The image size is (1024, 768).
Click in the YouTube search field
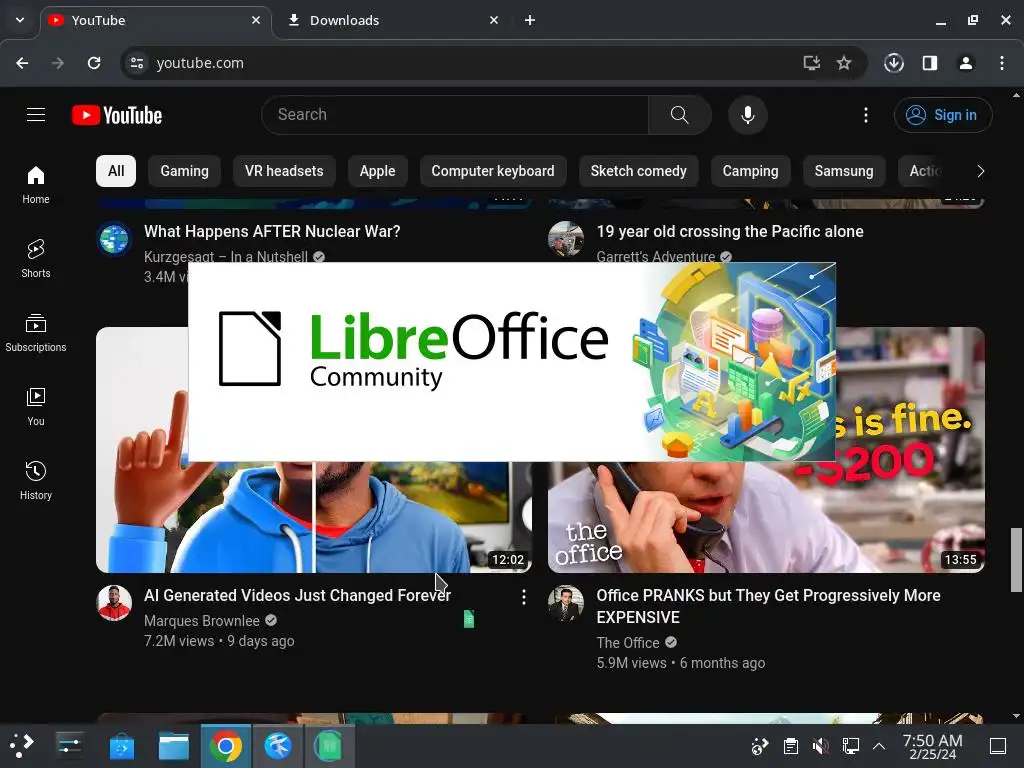[x=455, y=115]
